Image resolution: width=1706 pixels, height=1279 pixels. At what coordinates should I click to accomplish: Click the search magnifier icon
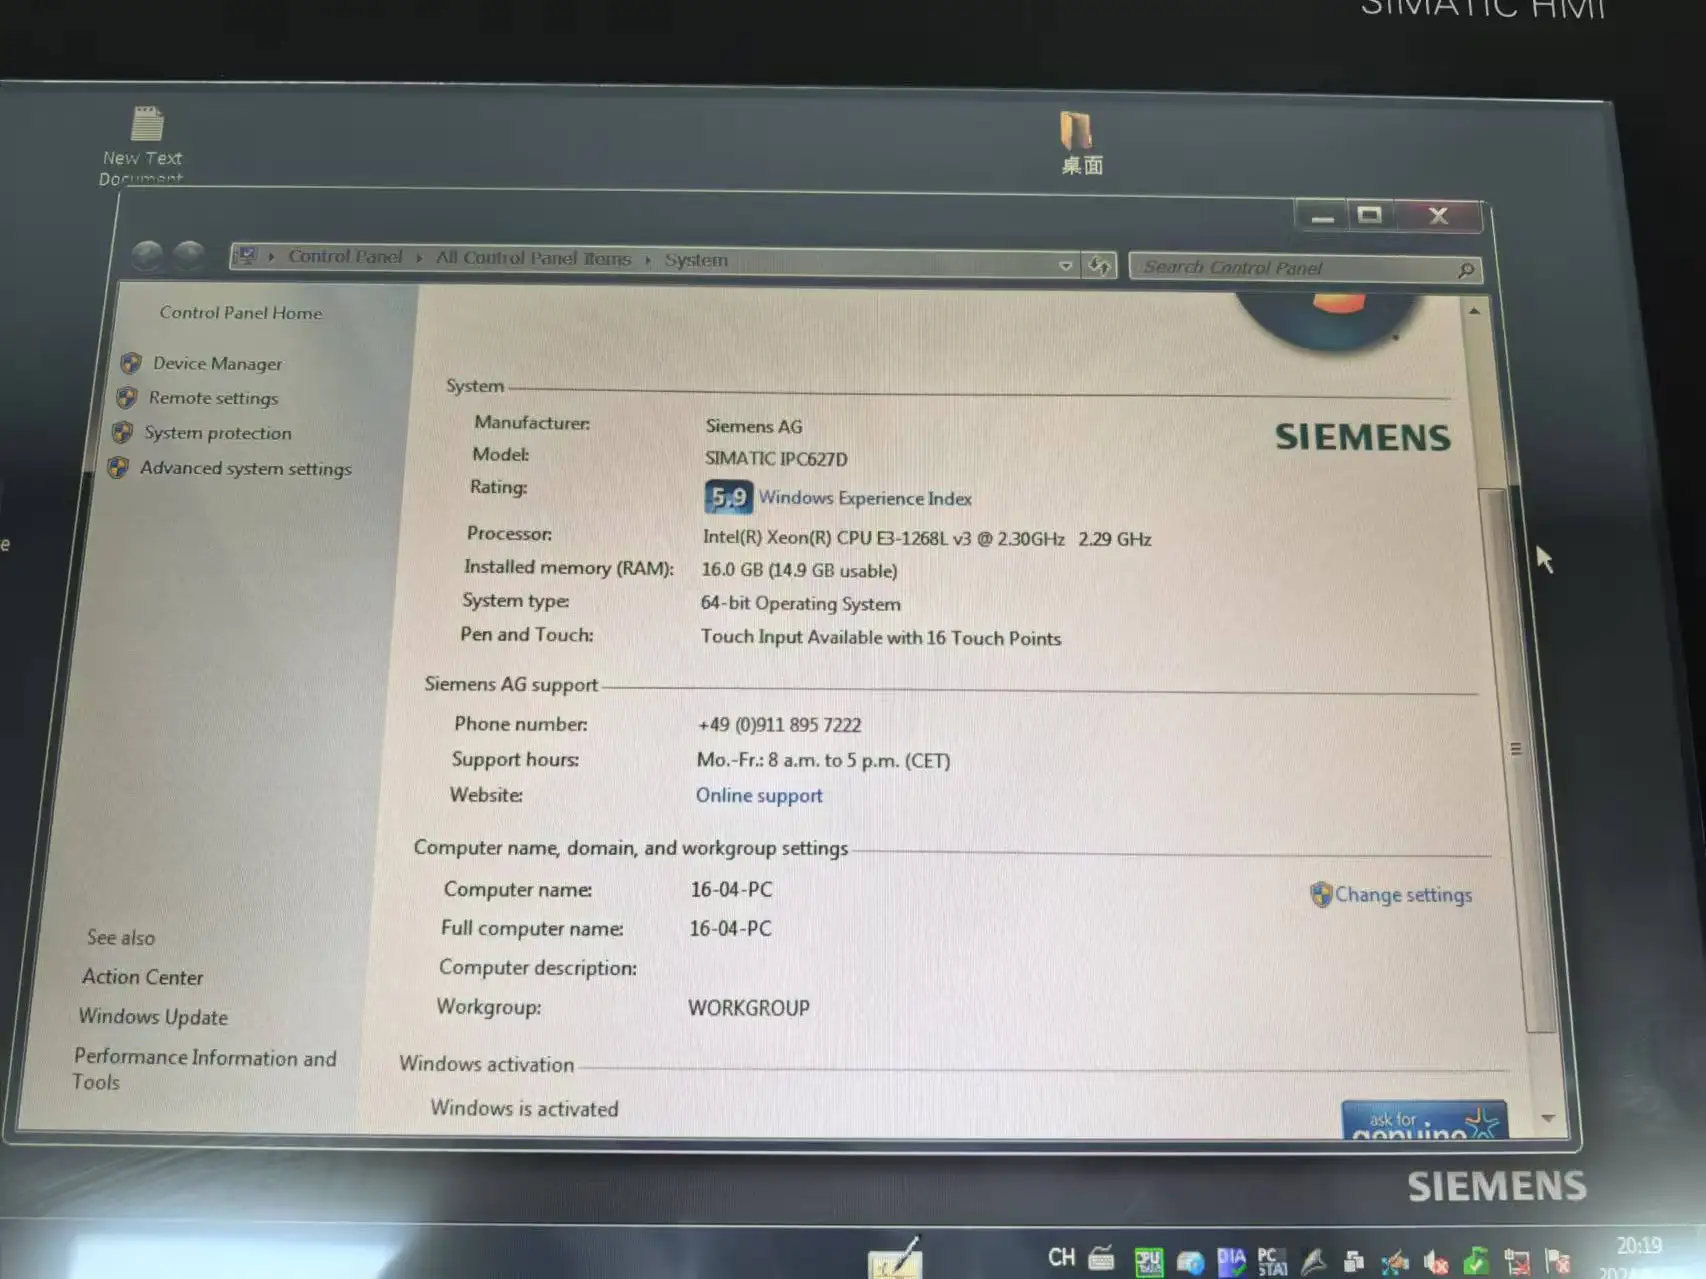(x=1466, y=270)
